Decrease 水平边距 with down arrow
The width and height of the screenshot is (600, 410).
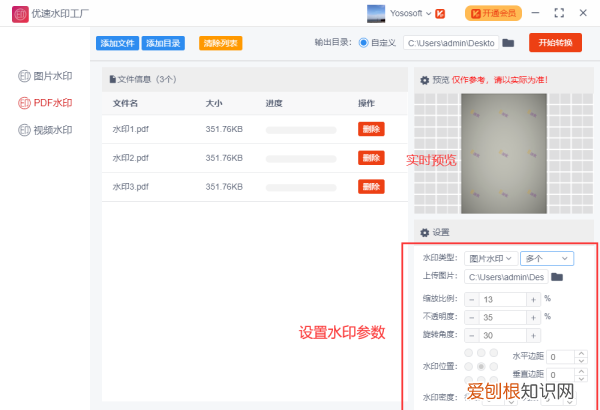[x=581, y=361]
